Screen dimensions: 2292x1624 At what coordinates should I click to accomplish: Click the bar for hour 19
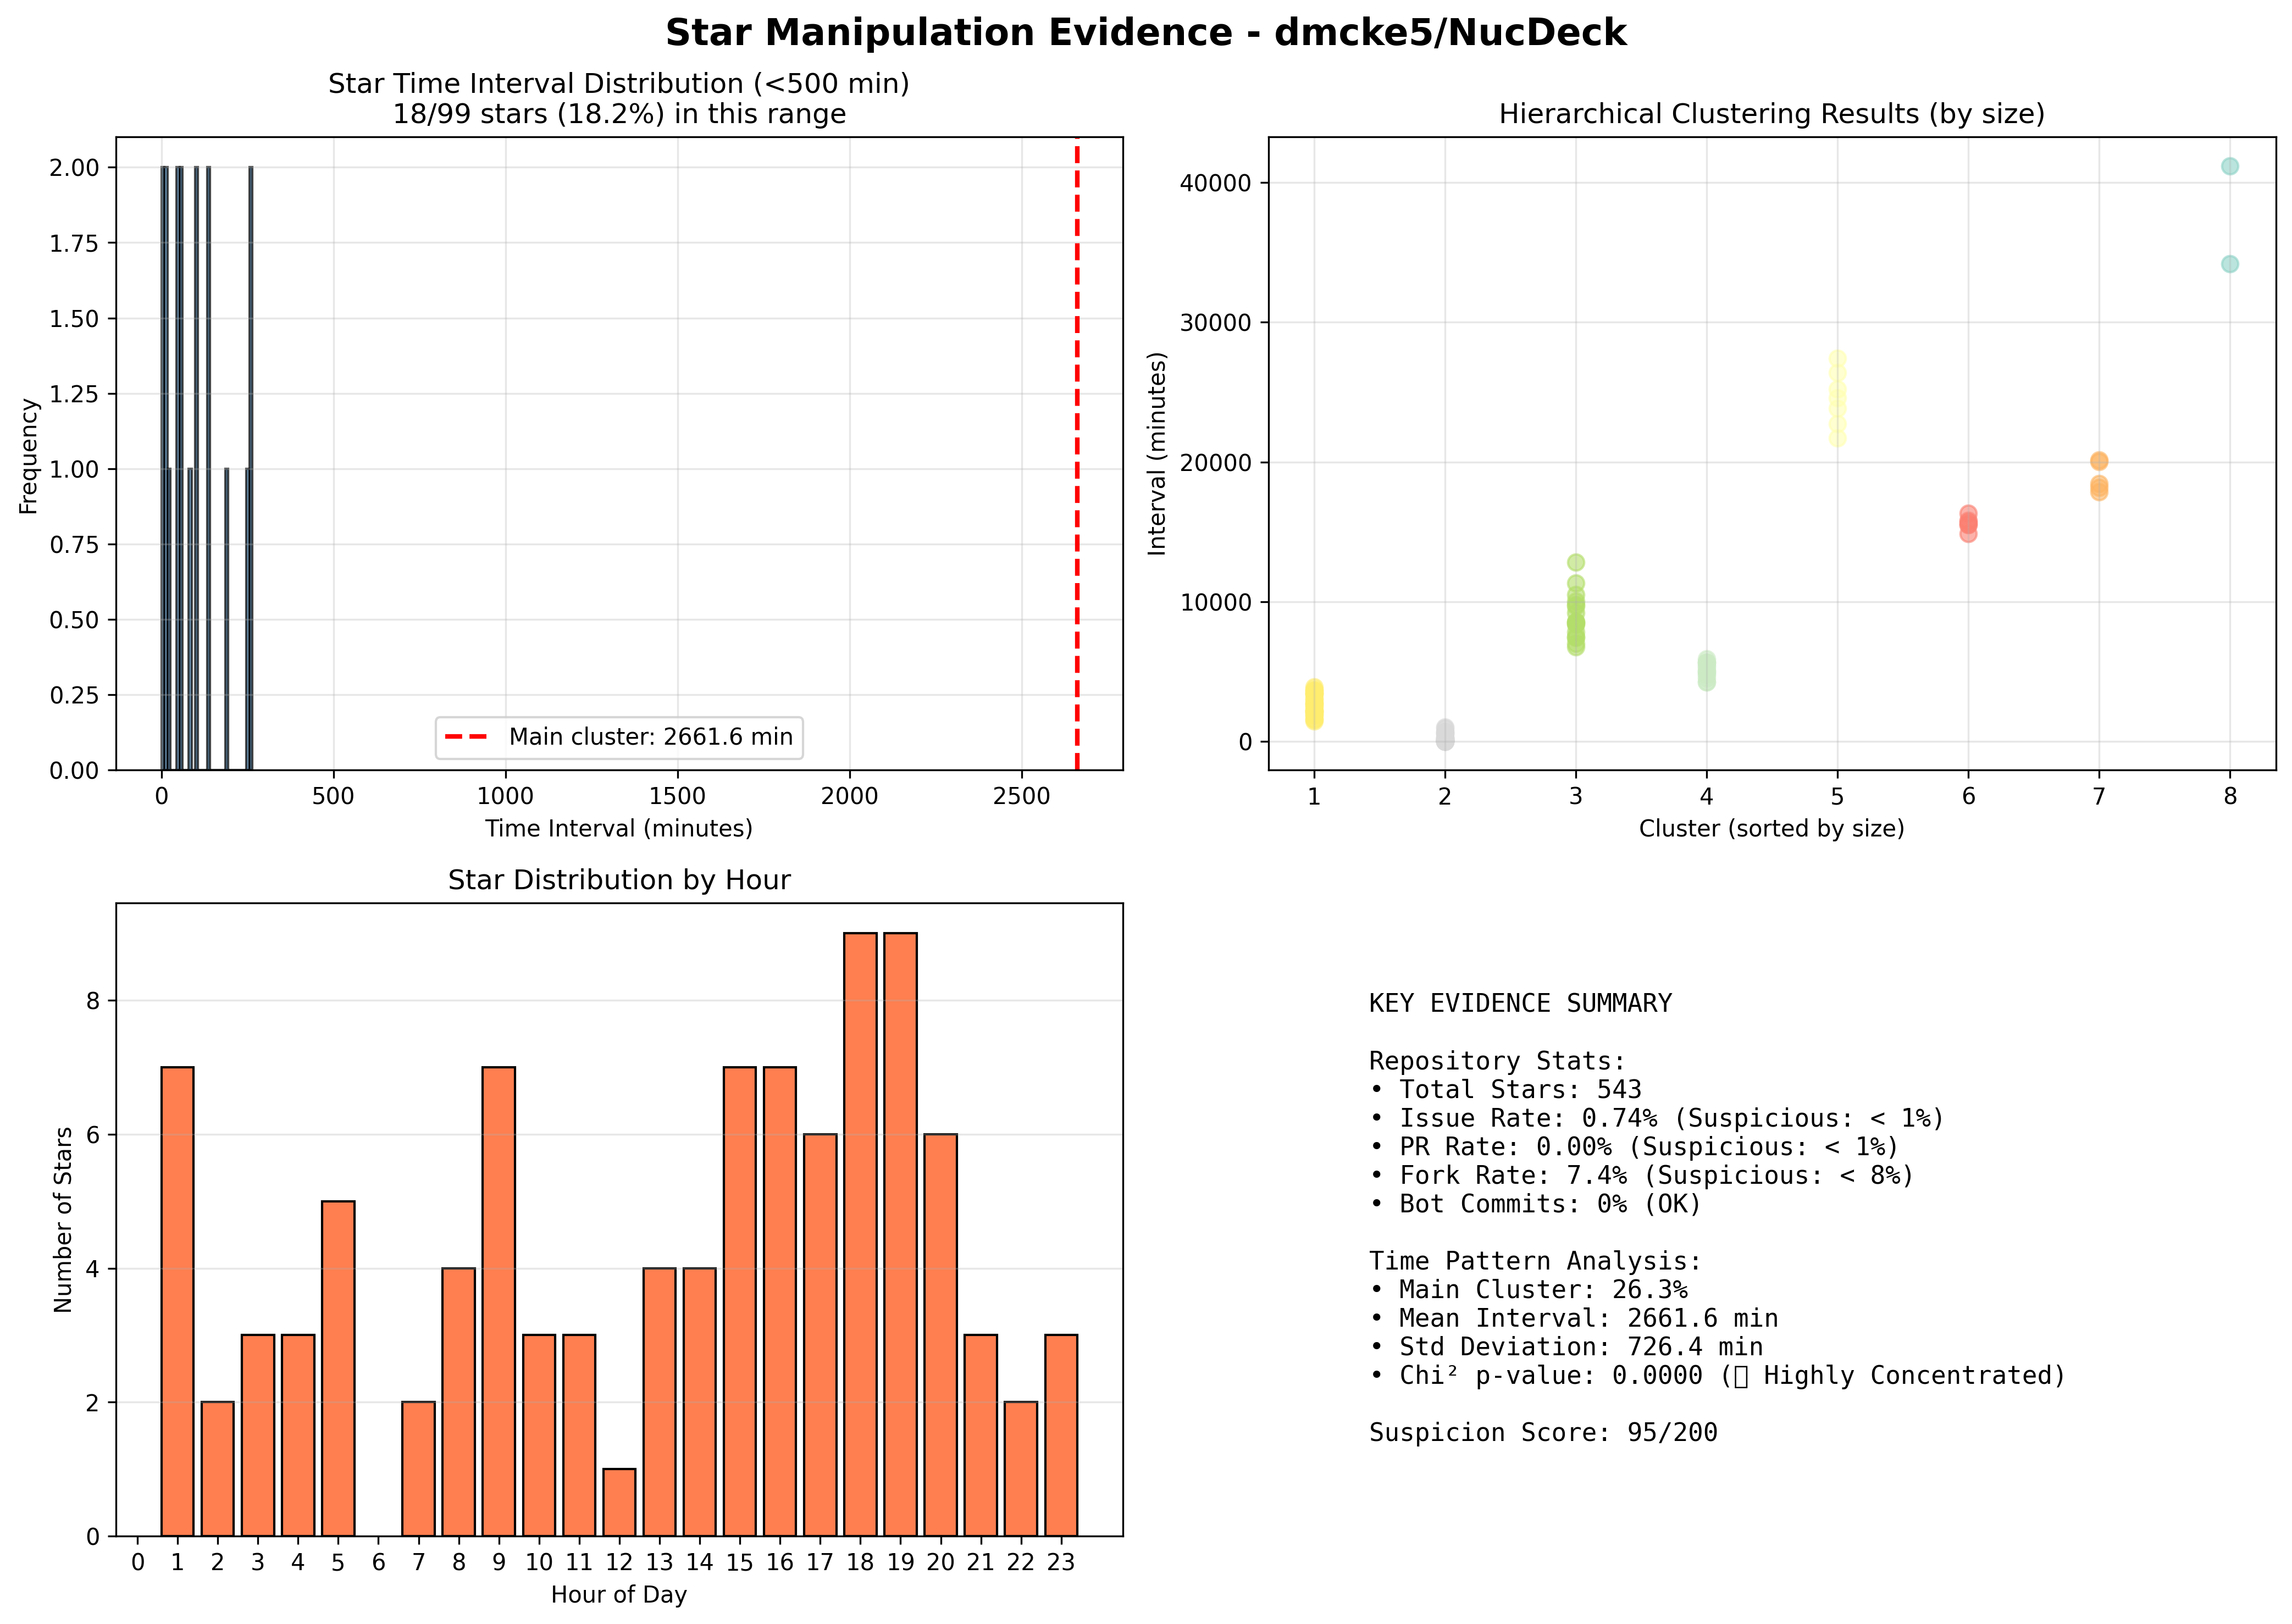tap(900, 1234)
